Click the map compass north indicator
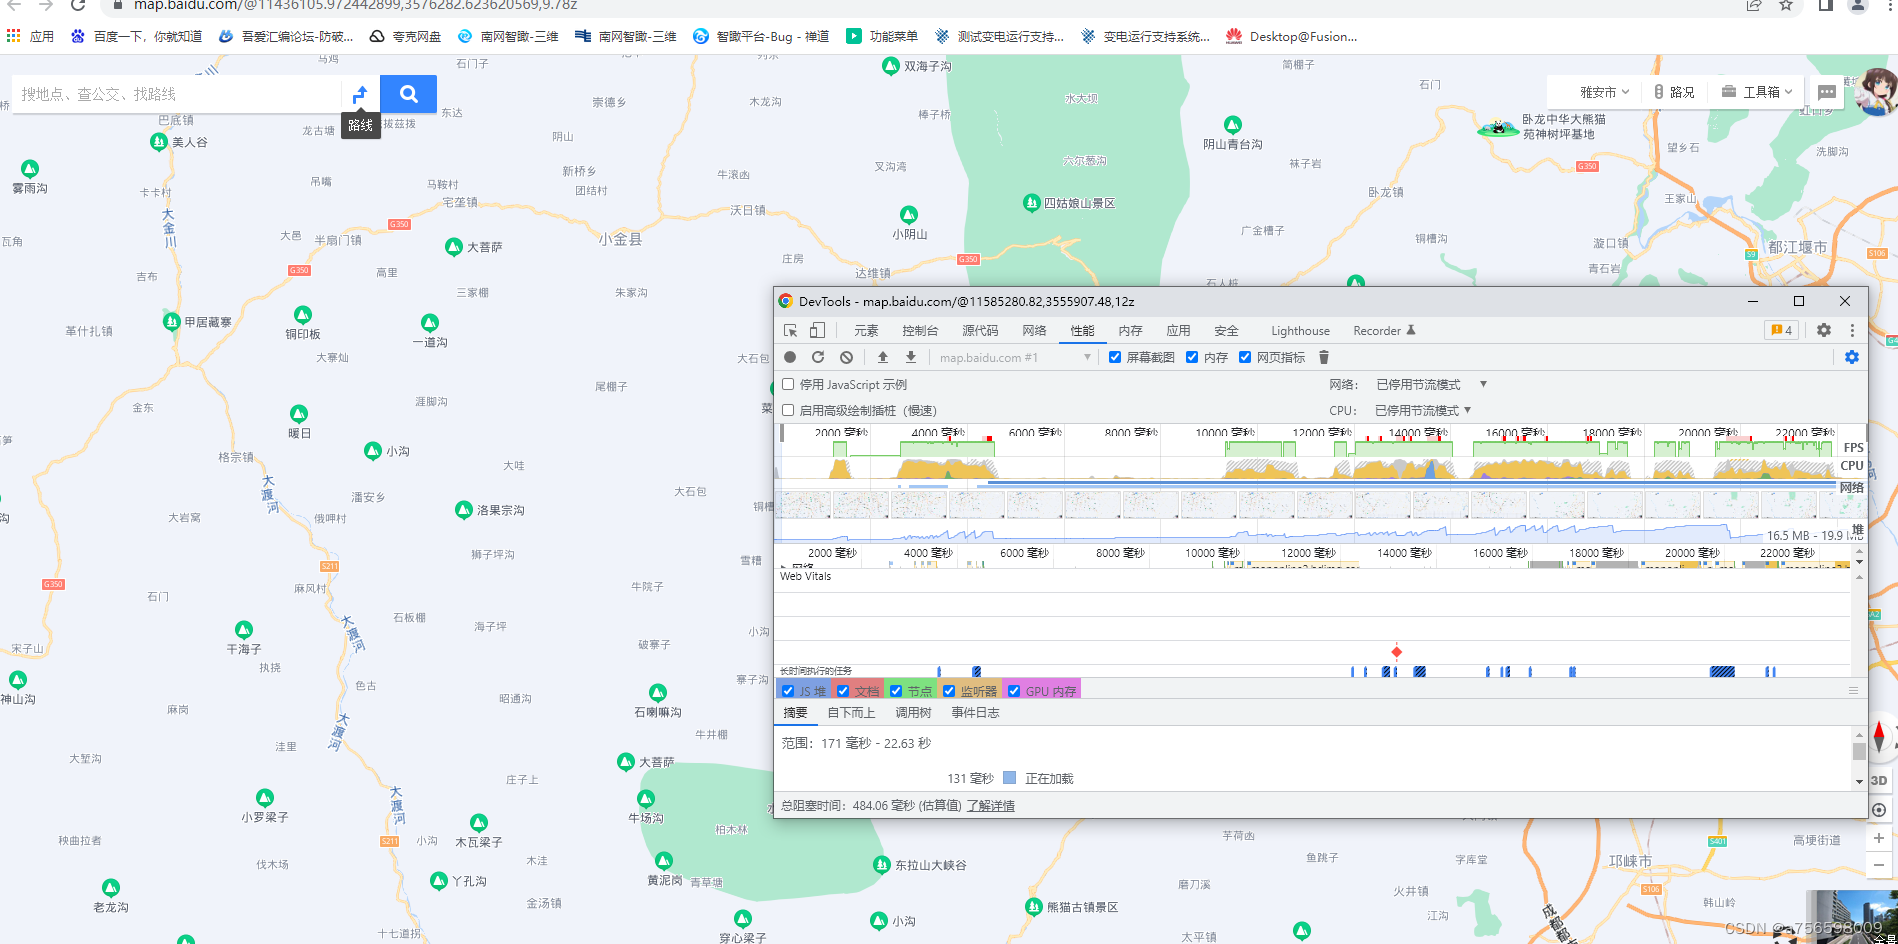Screen dimensions: 1898x944 1879,735
